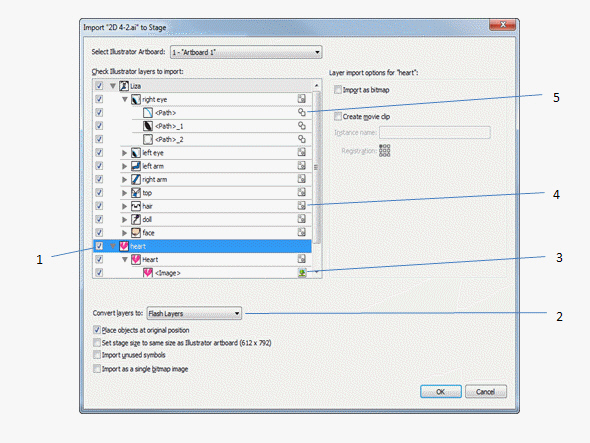Click the Liza layer thumbnail icon
Screen dimensions: 590x443
click(124, 86)
